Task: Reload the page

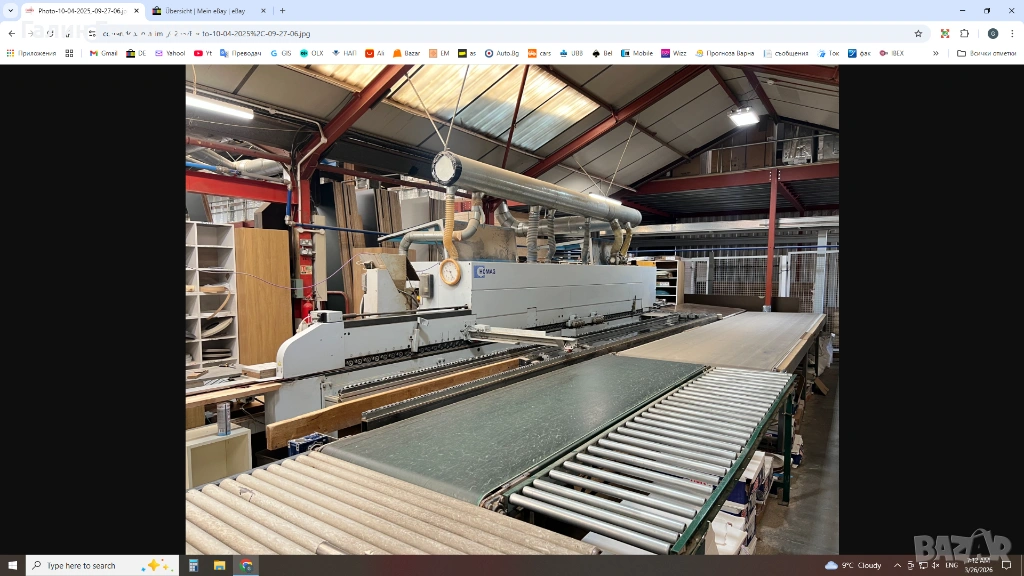Action: [x=50, y=33]
